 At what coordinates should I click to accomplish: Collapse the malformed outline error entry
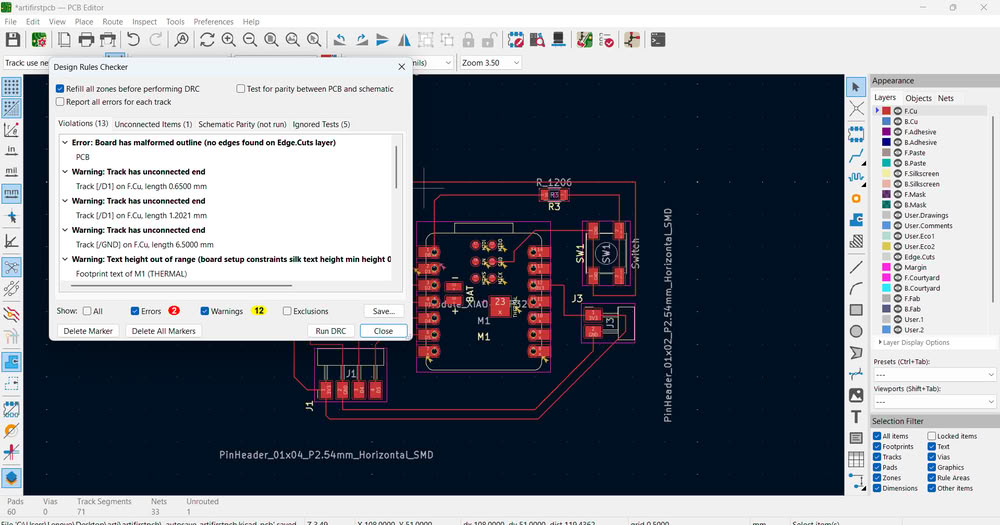click(x=65, y=143)
